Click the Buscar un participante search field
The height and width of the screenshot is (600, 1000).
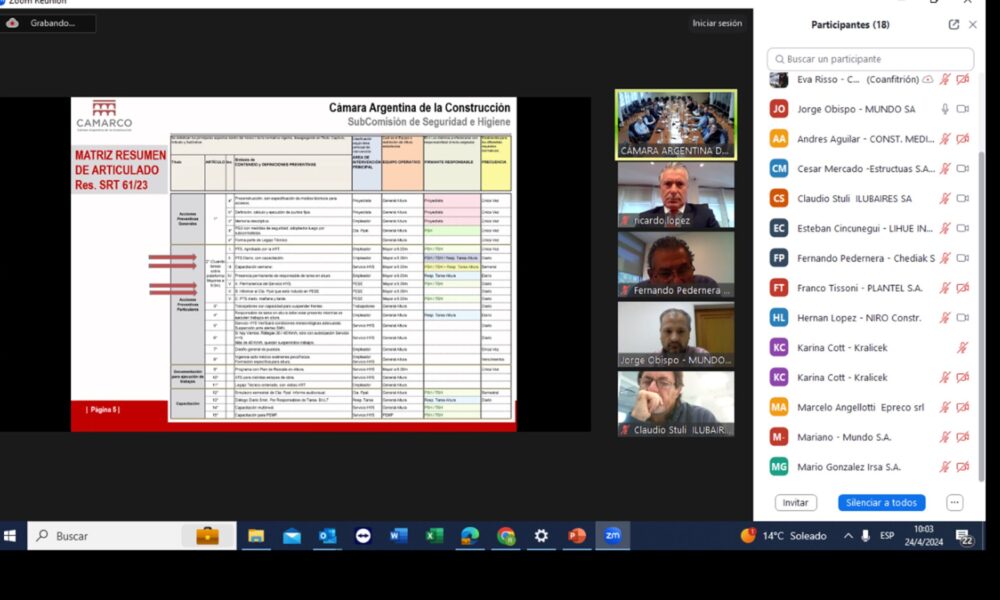pyautogui.click(x=870, y=59)
